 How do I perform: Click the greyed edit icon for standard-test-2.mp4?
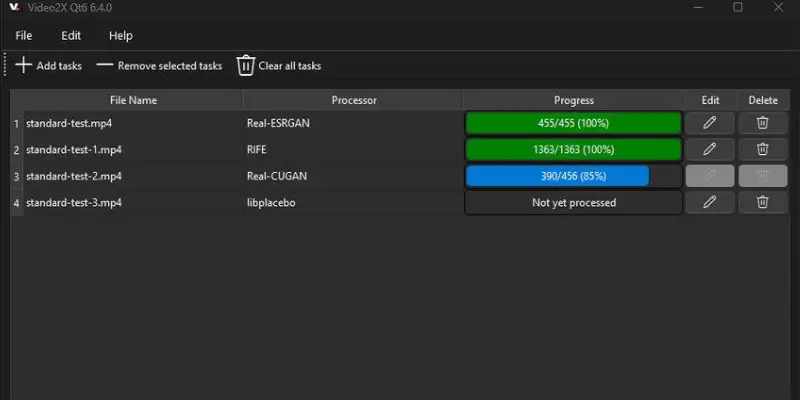709,176
